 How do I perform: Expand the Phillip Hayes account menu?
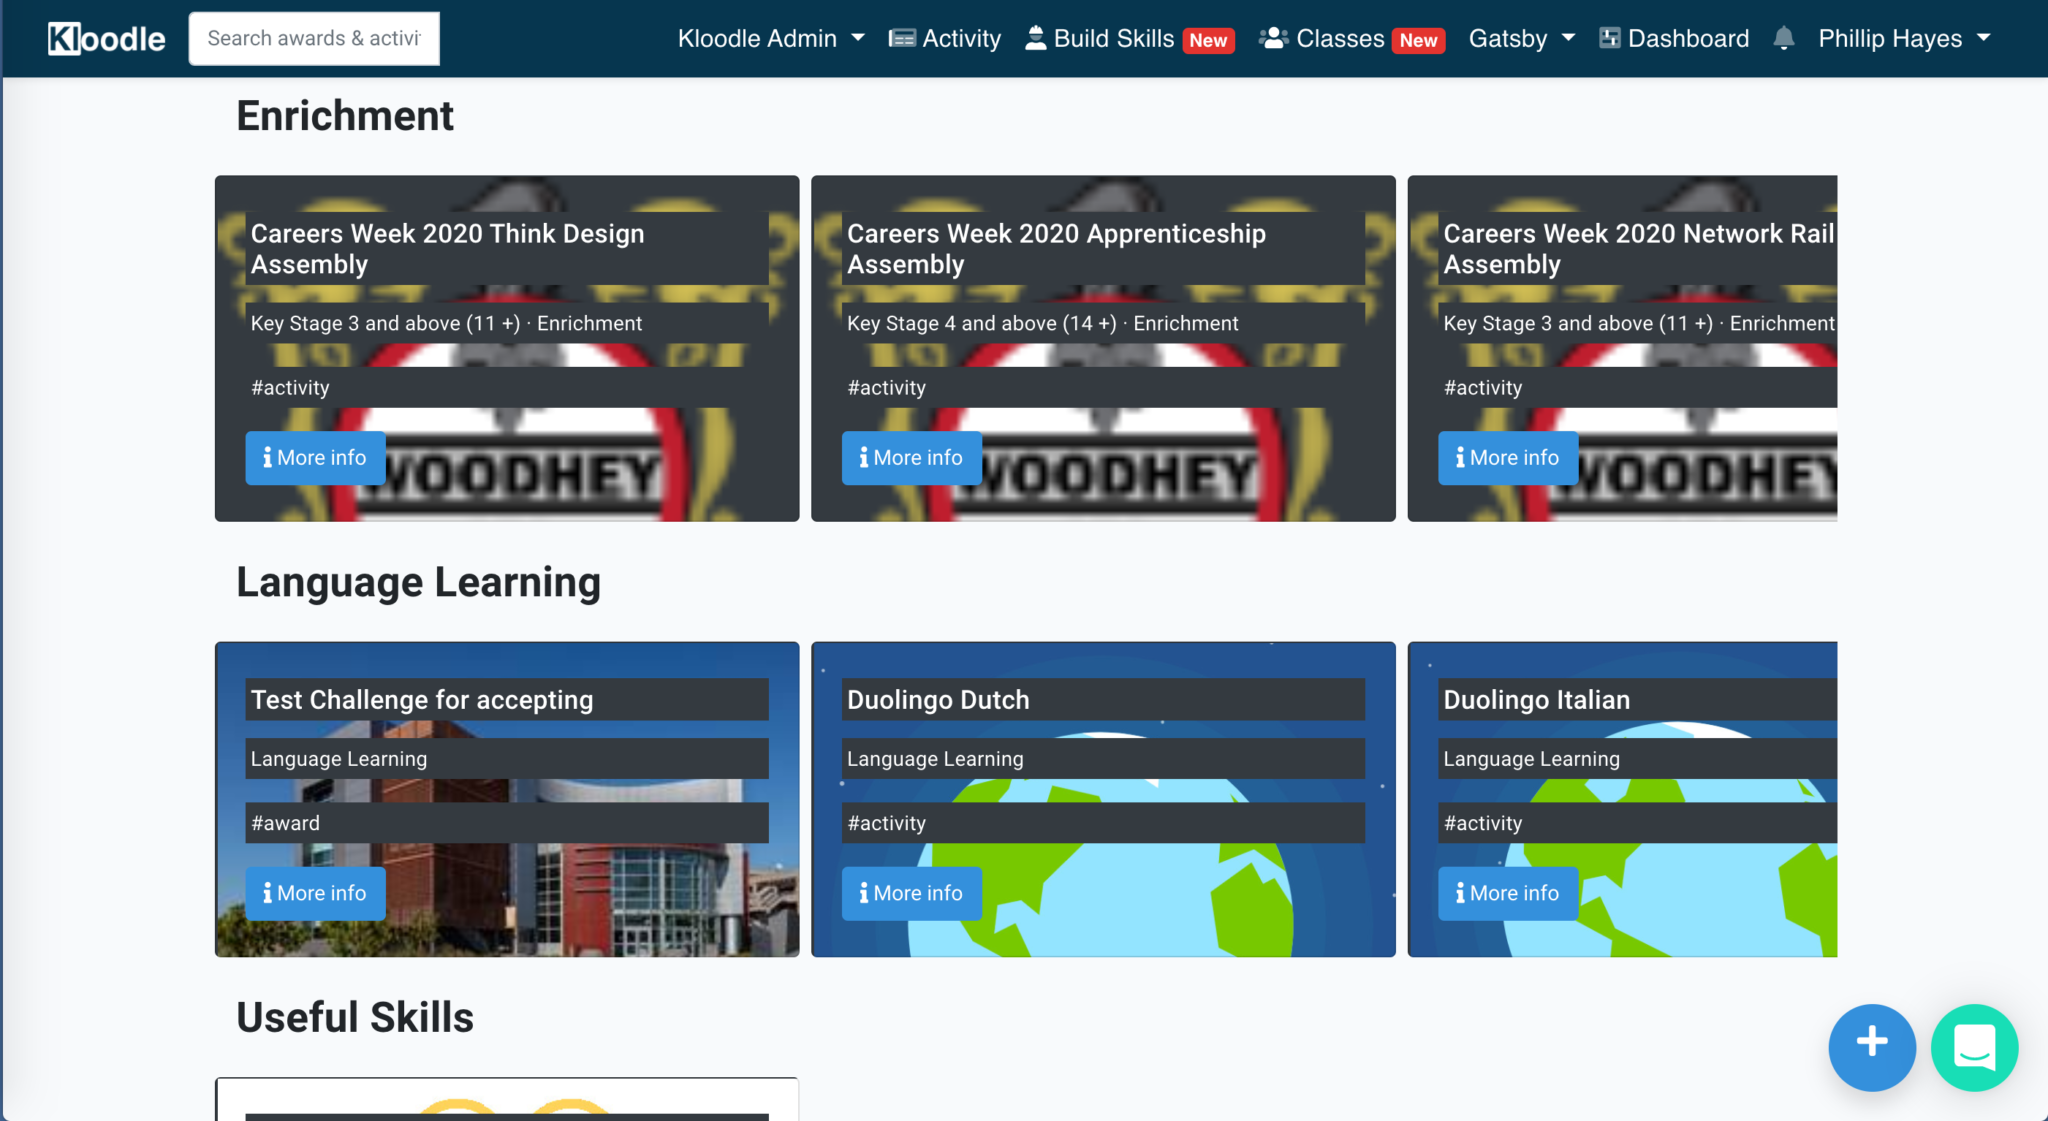point(1900,38)
